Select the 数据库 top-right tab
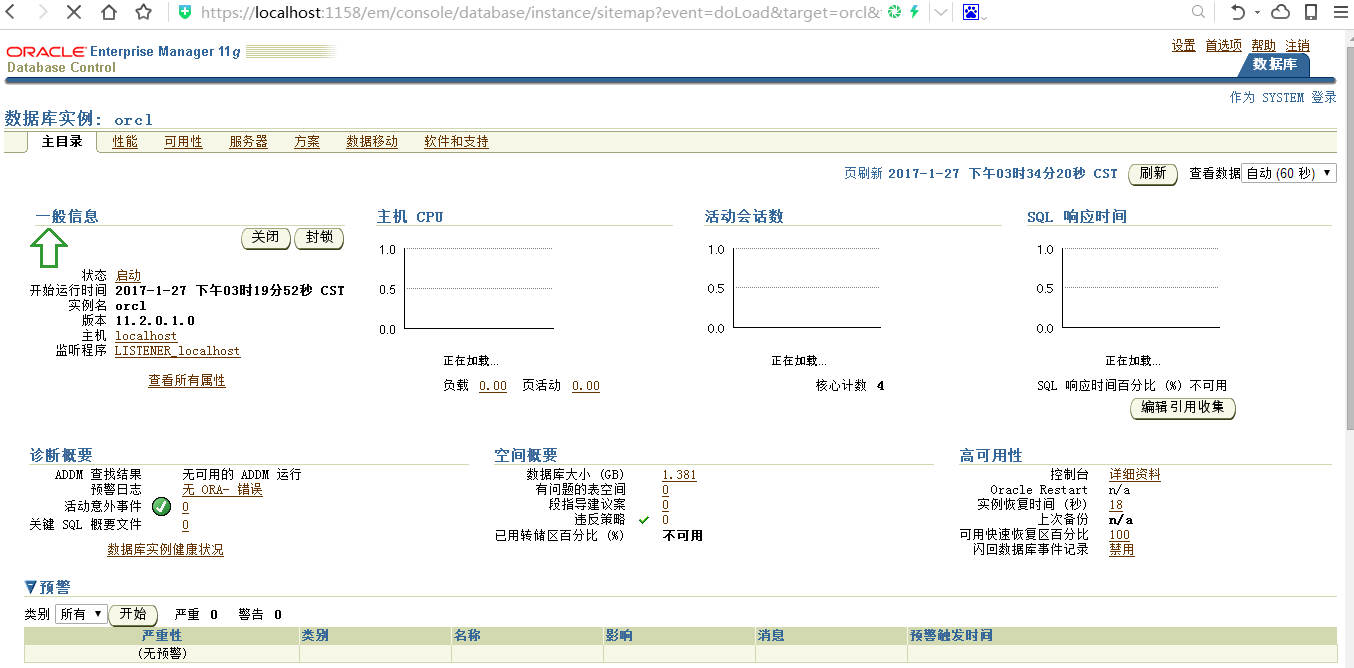The width and height of the screenshot is (1354, 668). 1274,64
